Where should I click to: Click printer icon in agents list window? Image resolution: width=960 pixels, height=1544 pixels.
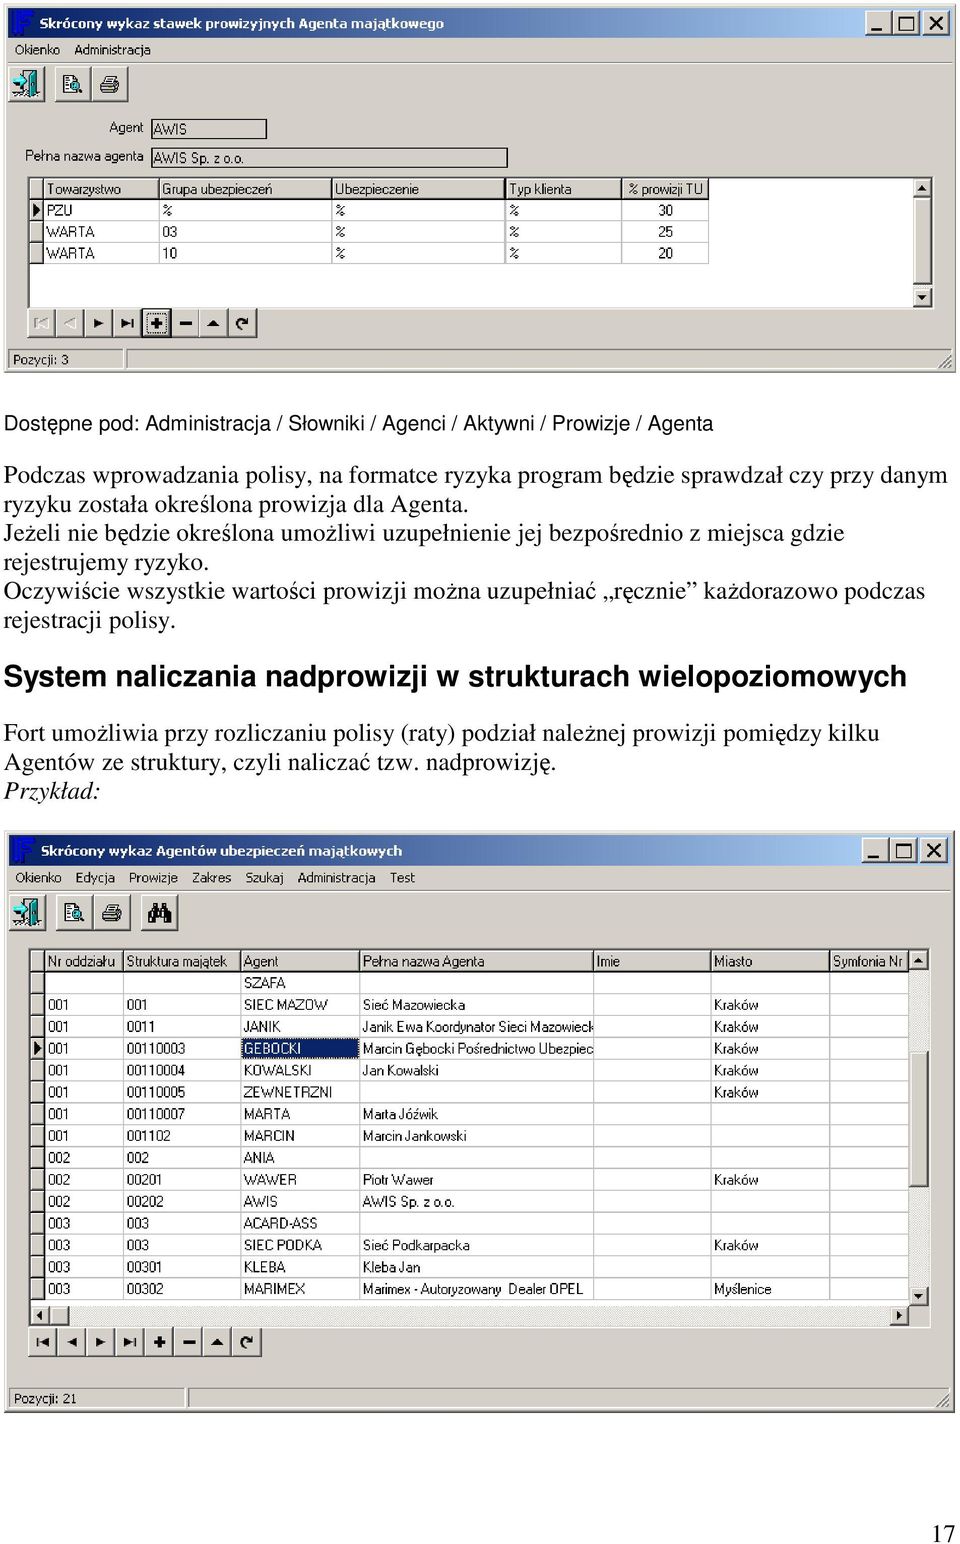(111, 912)
